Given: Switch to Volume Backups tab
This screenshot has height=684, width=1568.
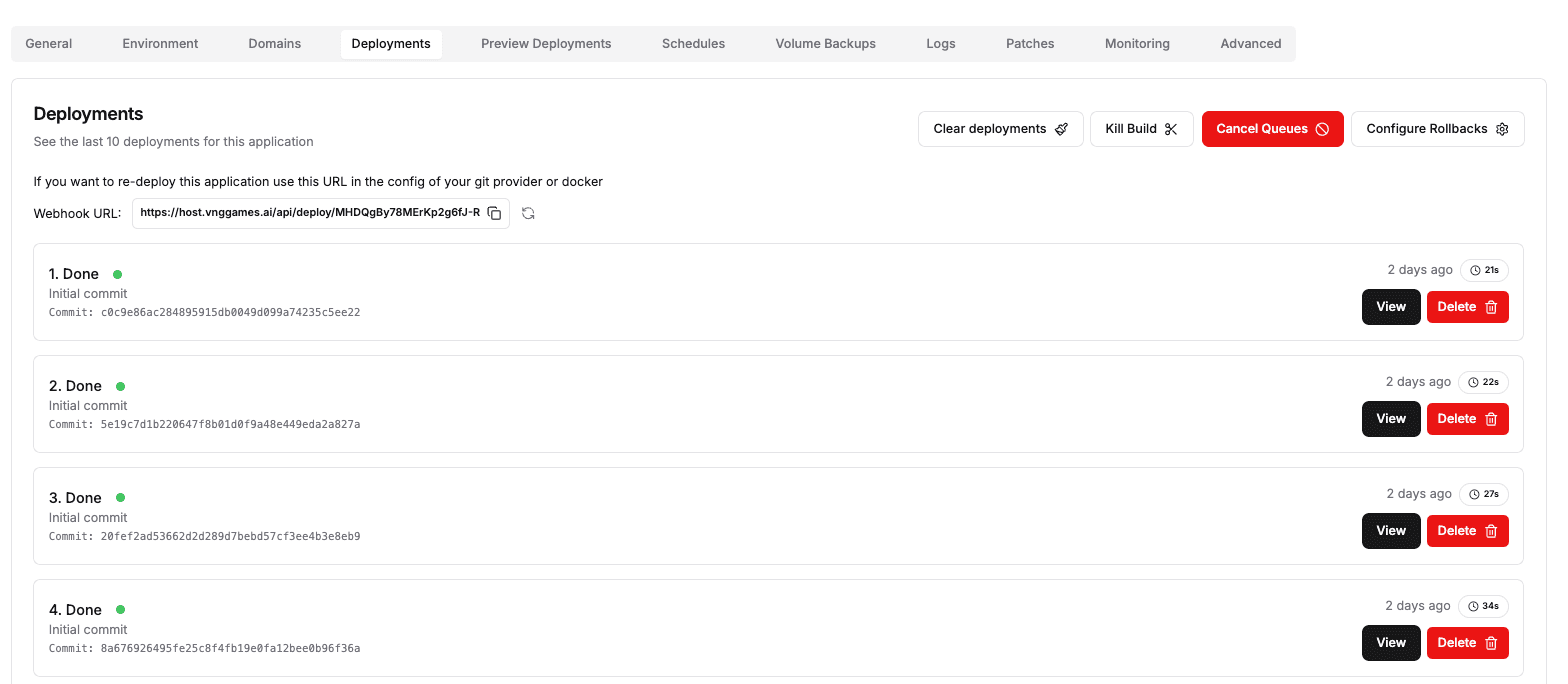Looking at the screenshot, I should (x=825, y=44).
